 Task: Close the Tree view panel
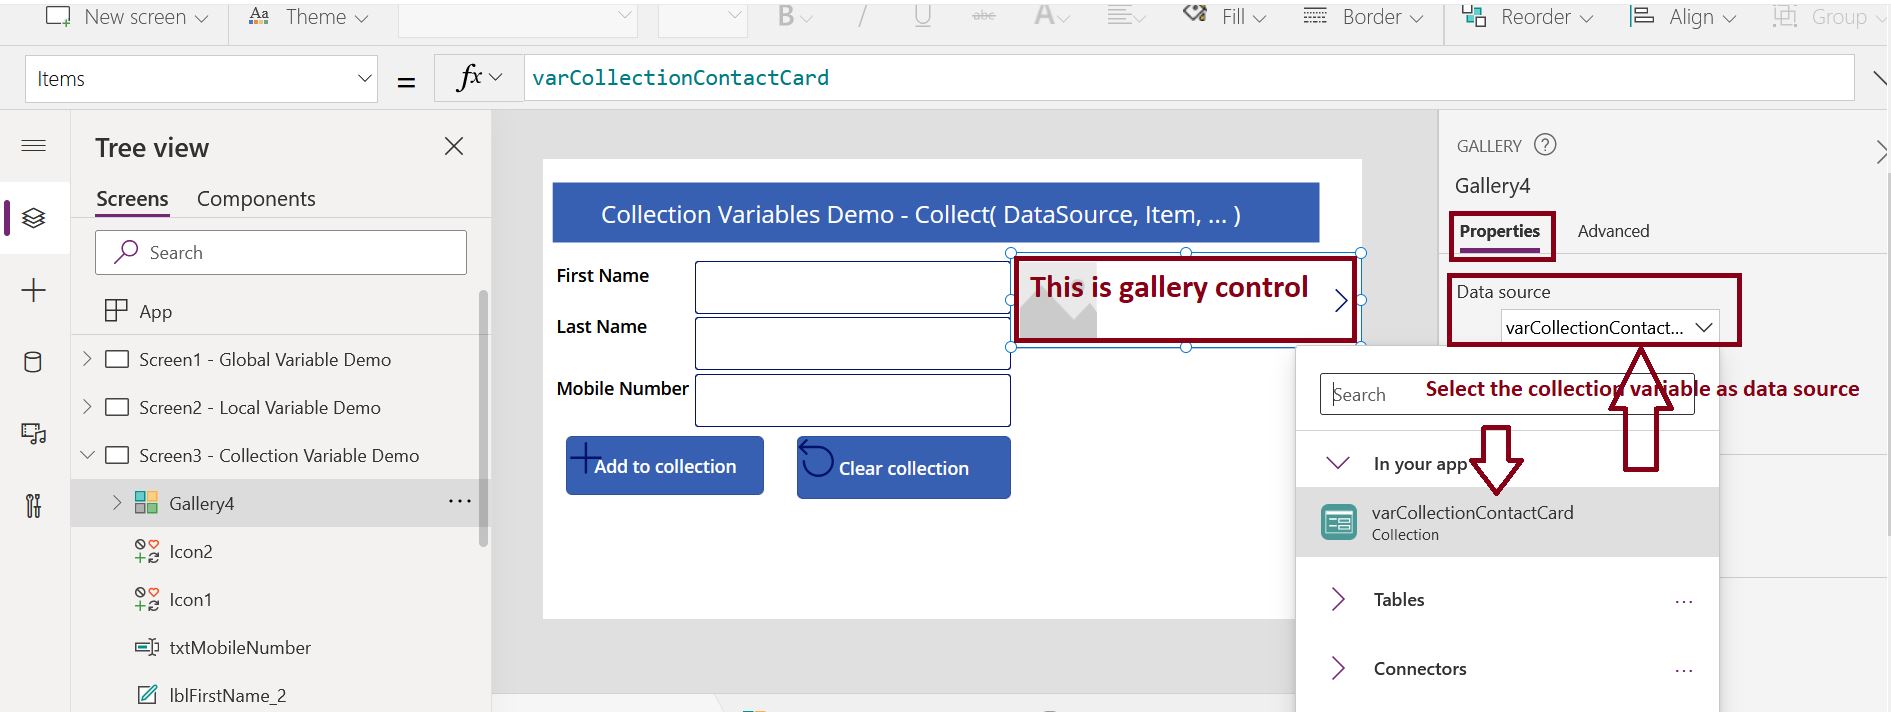[x=454, y=146]
